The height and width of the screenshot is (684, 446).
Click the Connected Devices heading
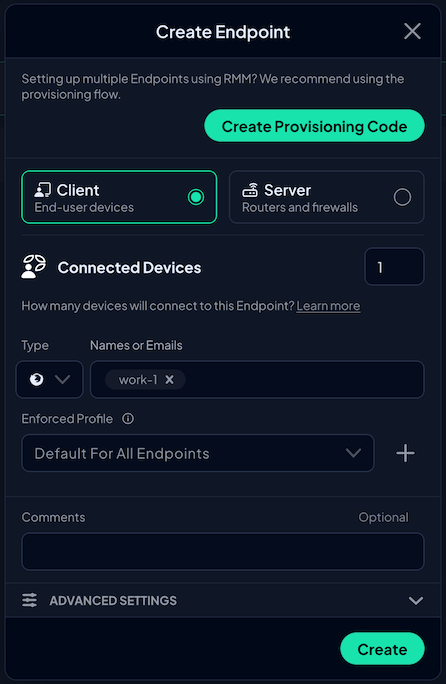(129, 267)
